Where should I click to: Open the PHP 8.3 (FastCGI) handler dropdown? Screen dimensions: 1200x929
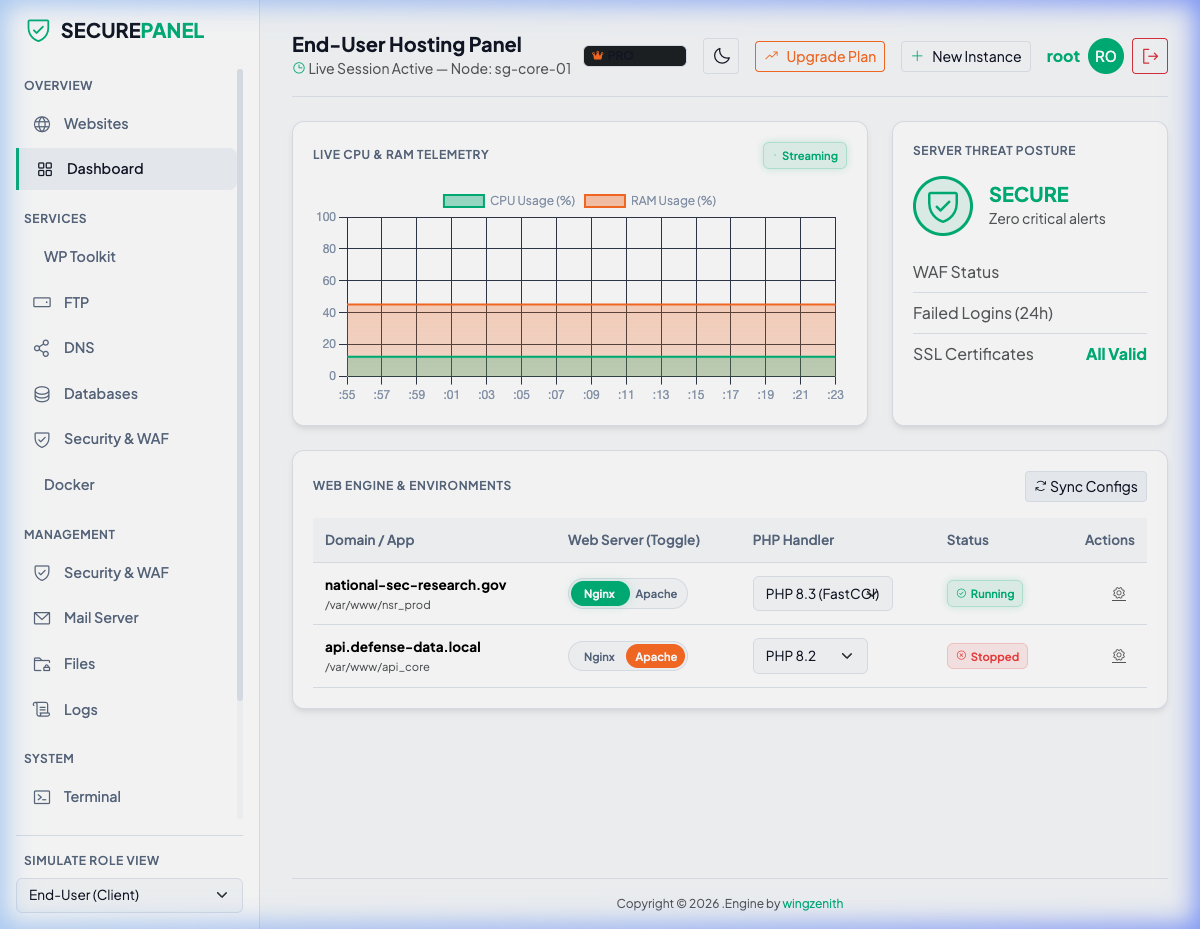click(x=823, y=594)
